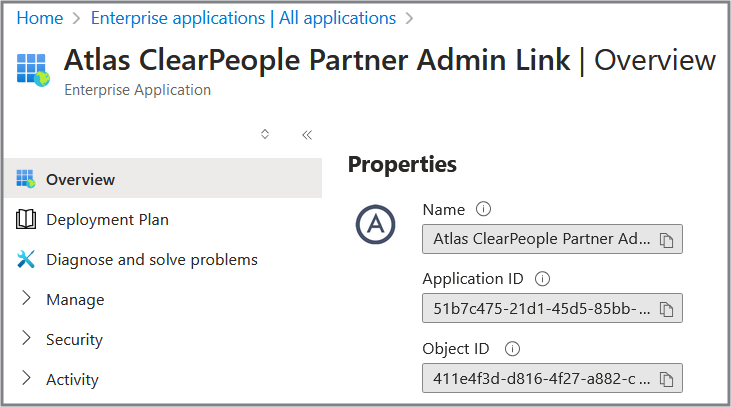Screen dimensions: 731x407
Task: Click the info icon beside Application ID
Action: 543,279
